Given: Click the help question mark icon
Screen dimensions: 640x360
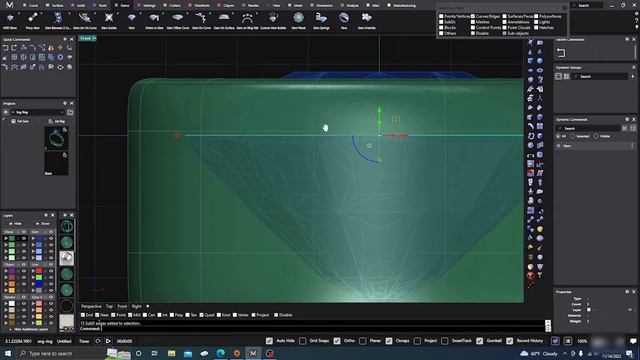Looking at the screenshot, I should (636, 20).
